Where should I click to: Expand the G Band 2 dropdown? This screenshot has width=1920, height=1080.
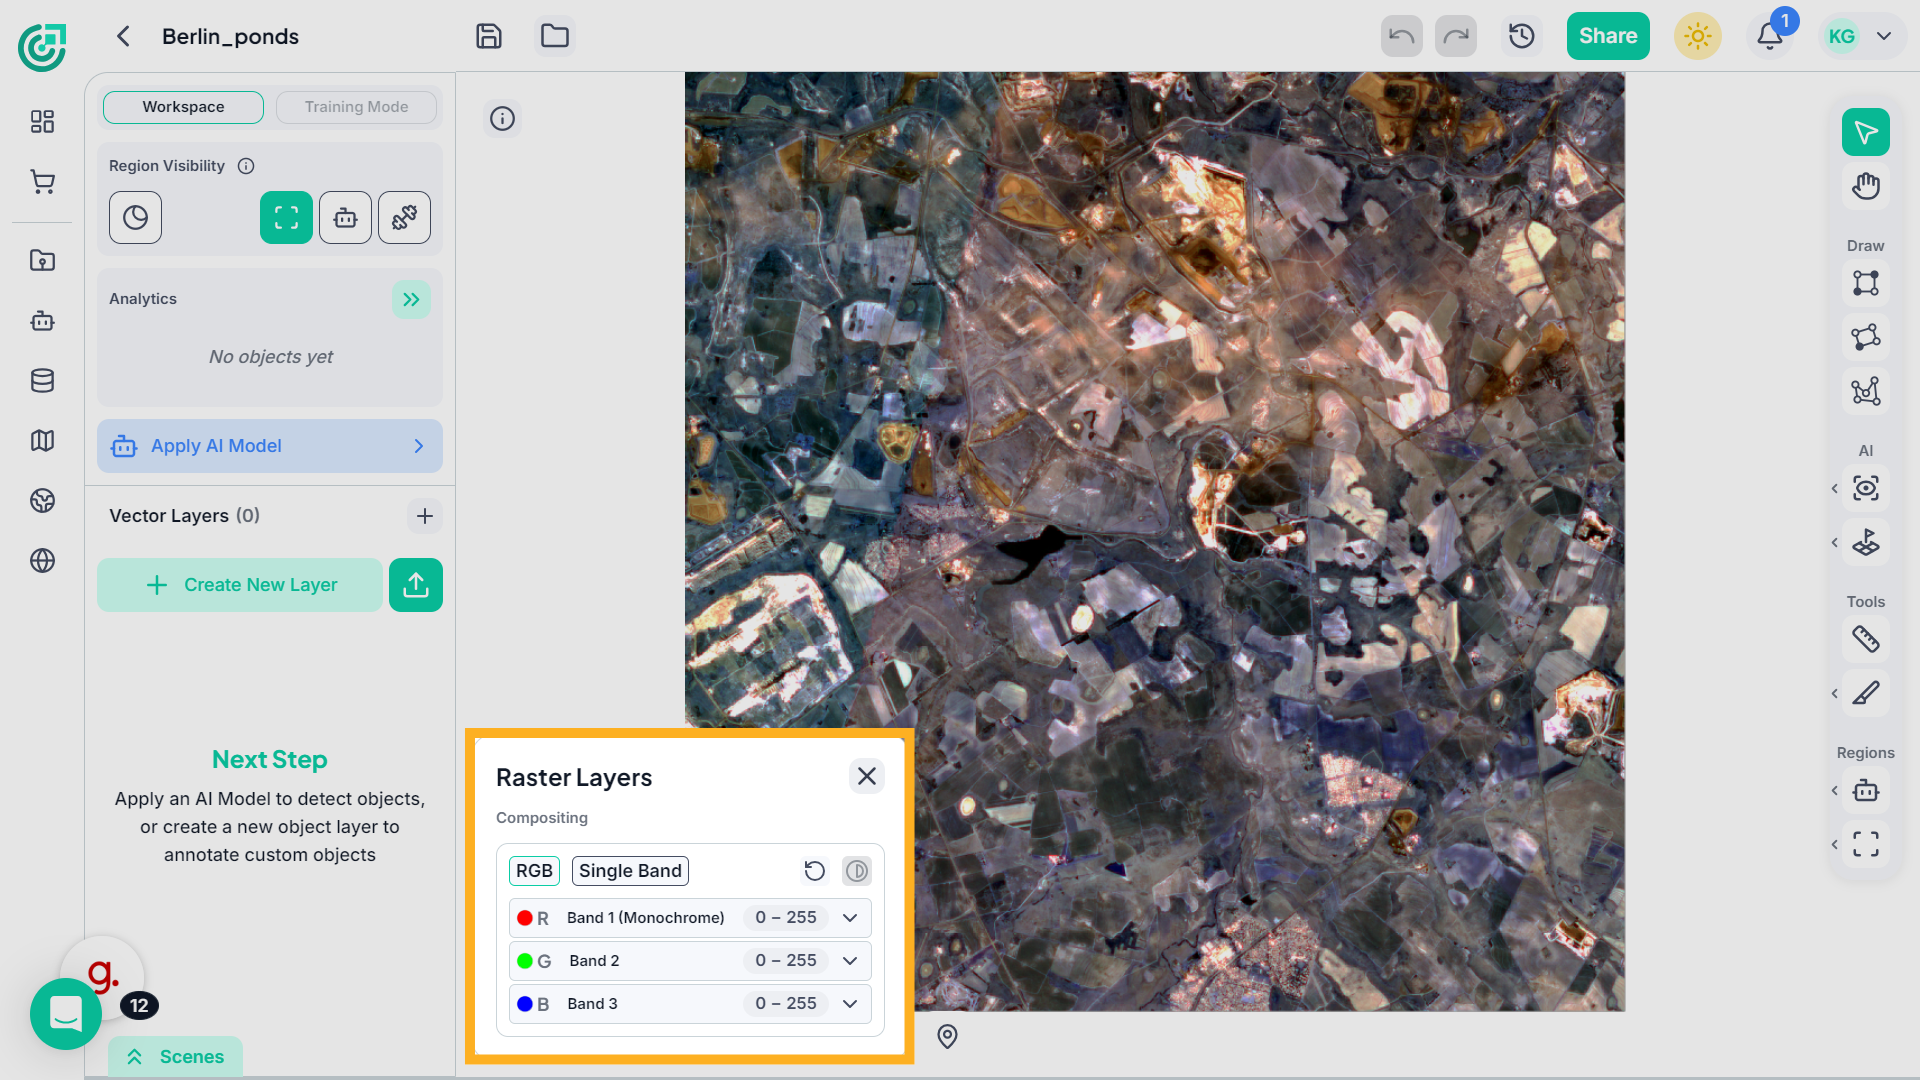coord(850,961)
